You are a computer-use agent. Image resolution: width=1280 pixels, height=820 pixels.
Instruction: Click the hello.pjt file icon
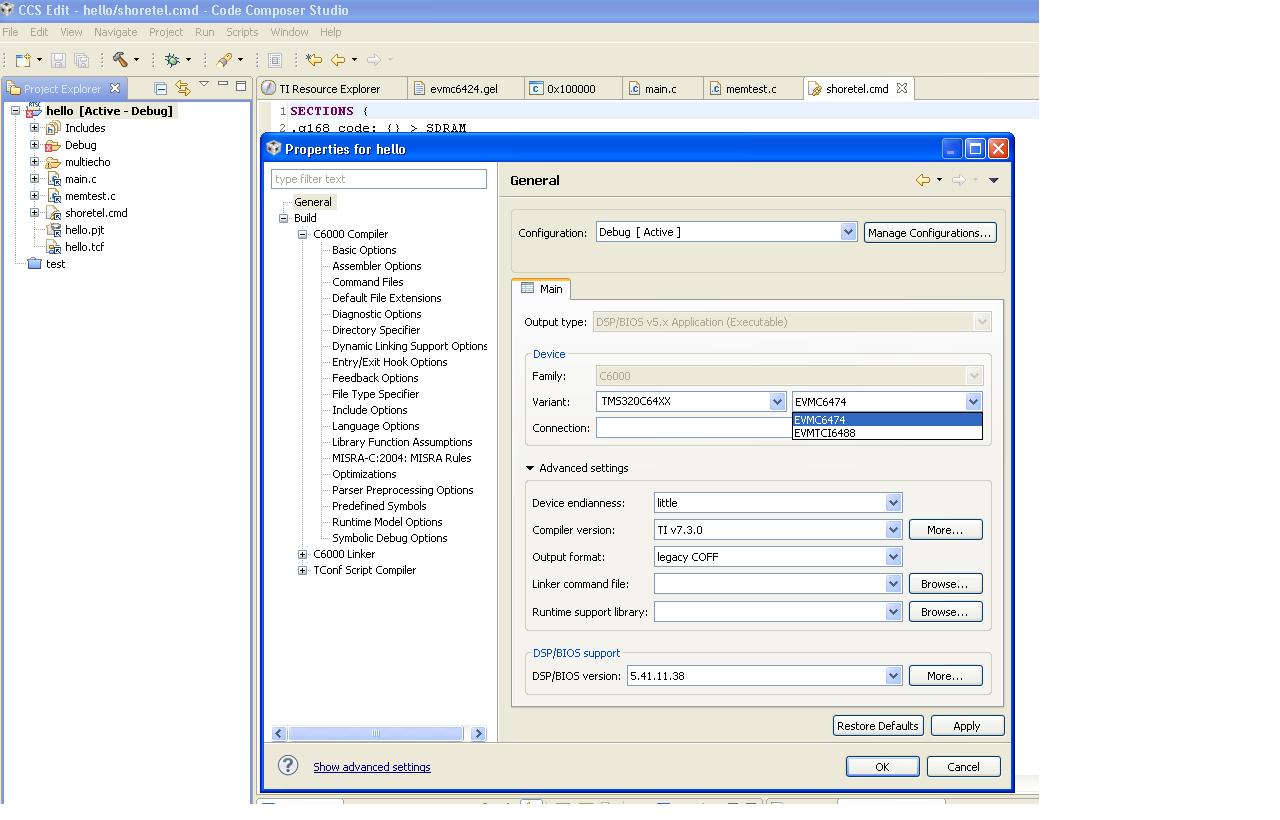pyautogui.click(x=54, y=230)
